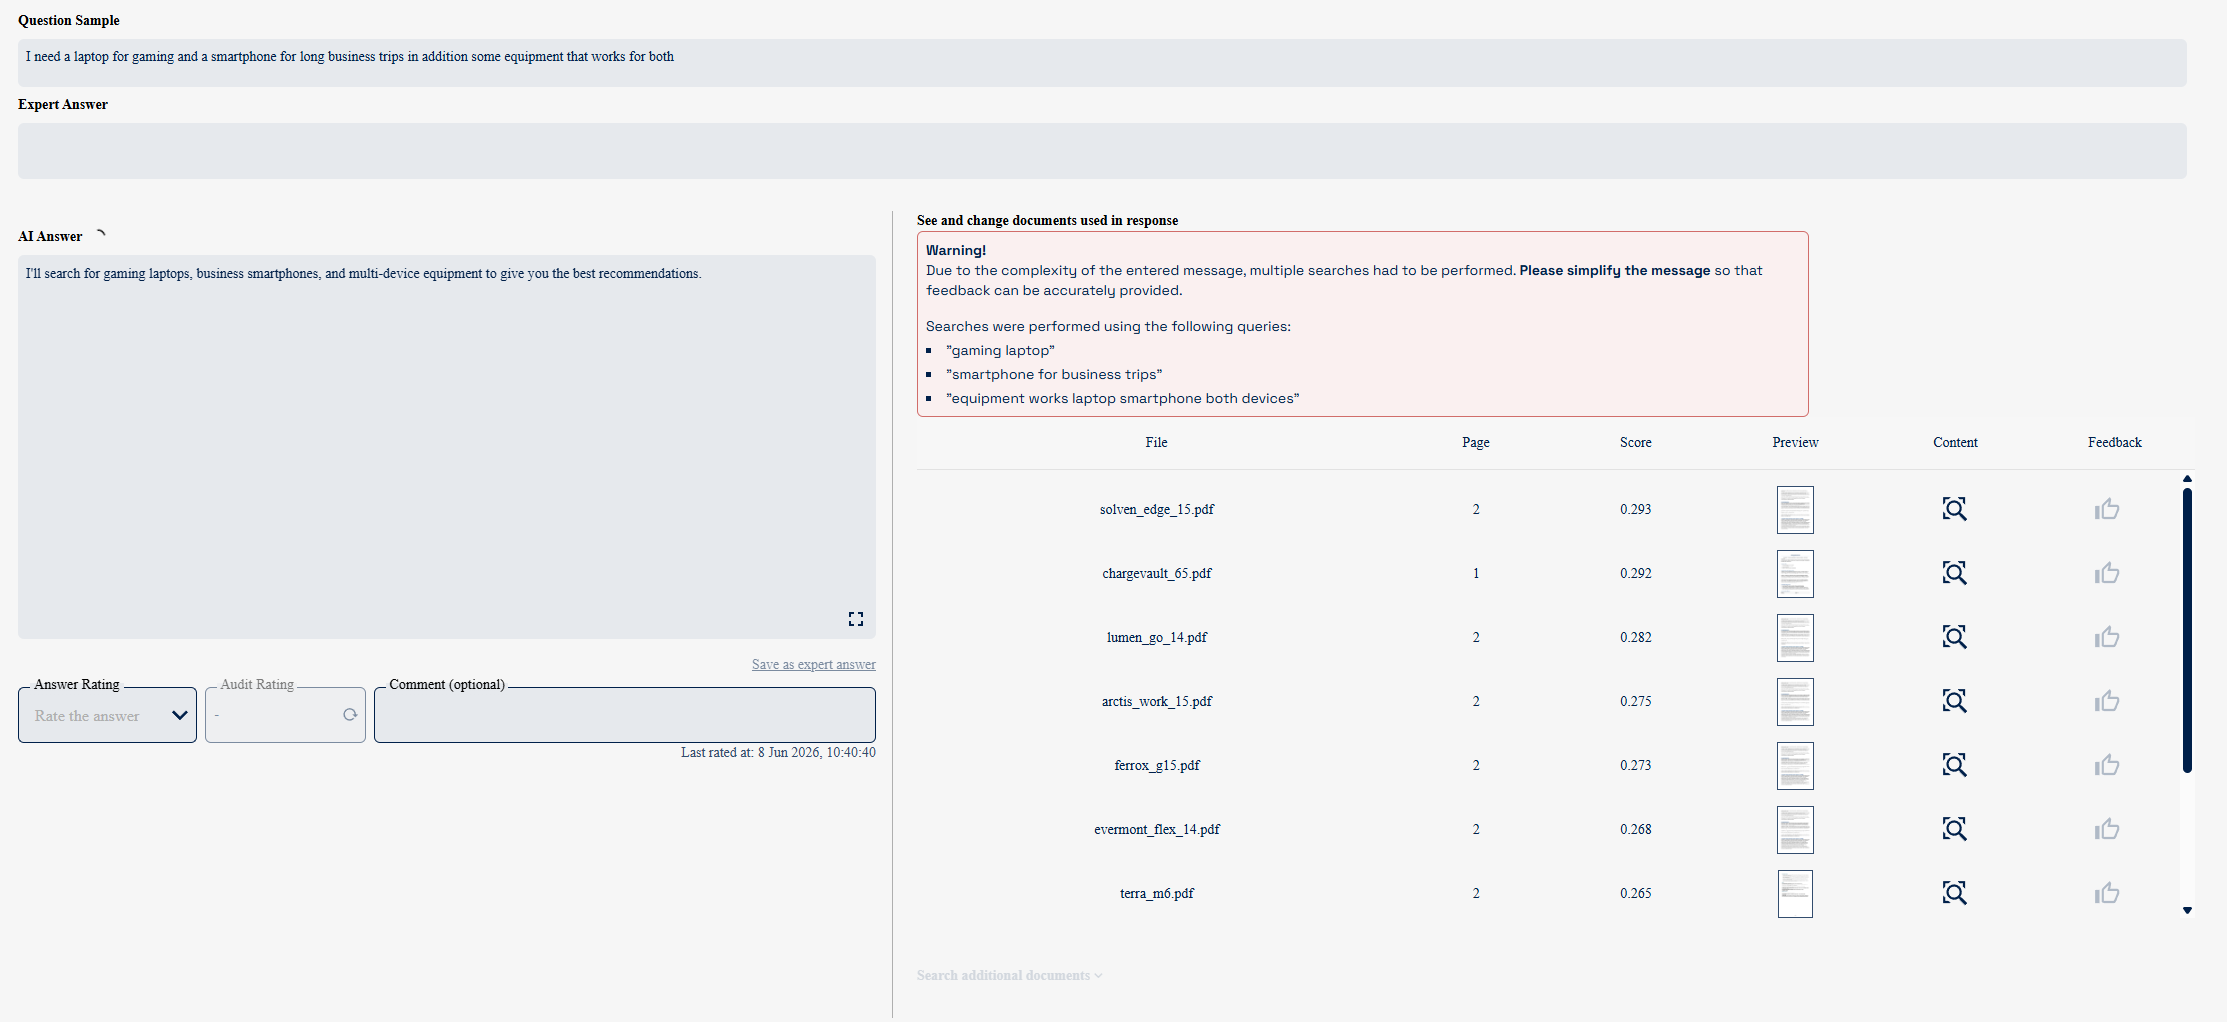Click Save as expert answer link

pyautogui.click(x=814, y=665)
